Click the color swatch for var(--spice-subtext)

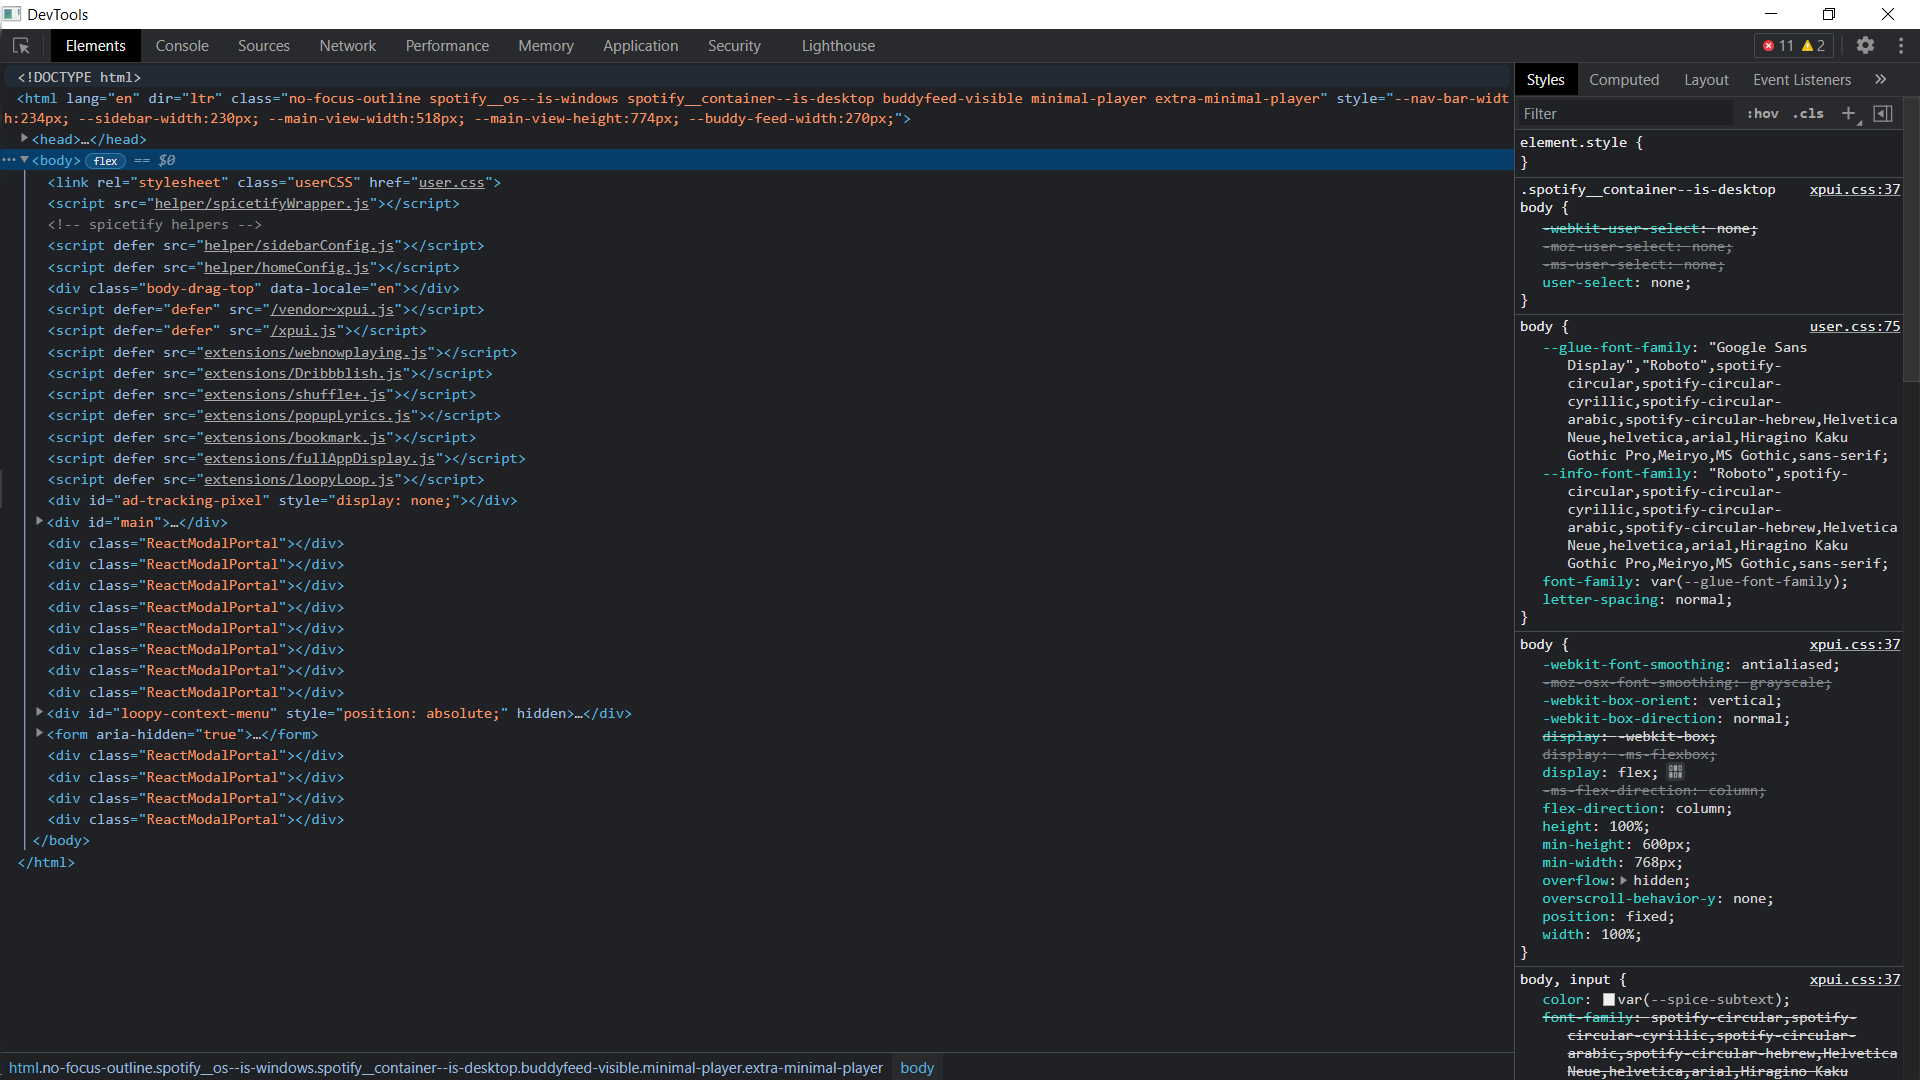pos(1608,999)
